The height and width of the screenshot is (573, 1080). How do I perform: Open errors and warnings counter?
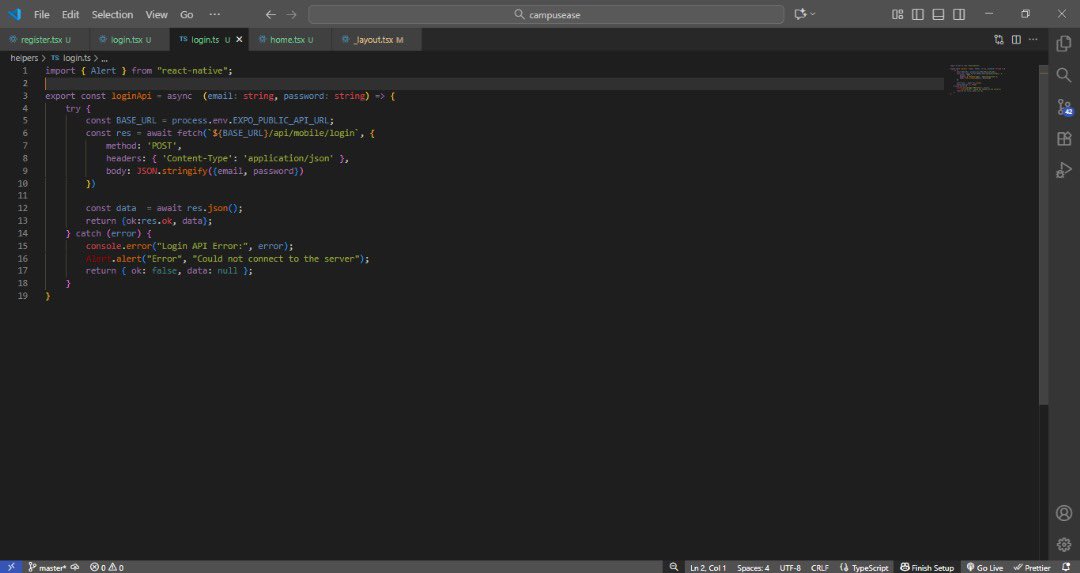107,567
